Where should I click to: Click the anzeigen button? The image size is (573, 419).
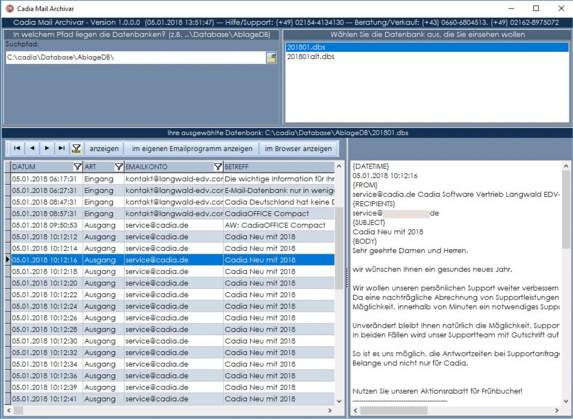104,149
